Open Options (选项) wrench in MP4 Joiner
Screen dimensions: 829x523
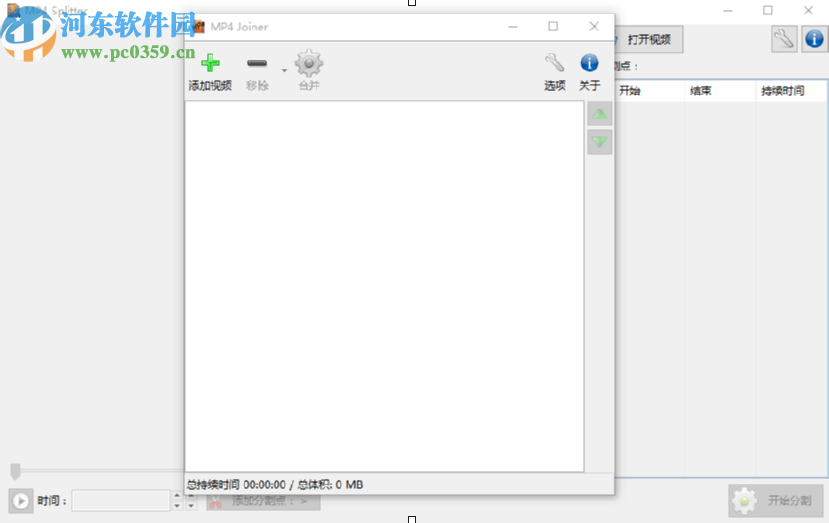tap(555, 63)
